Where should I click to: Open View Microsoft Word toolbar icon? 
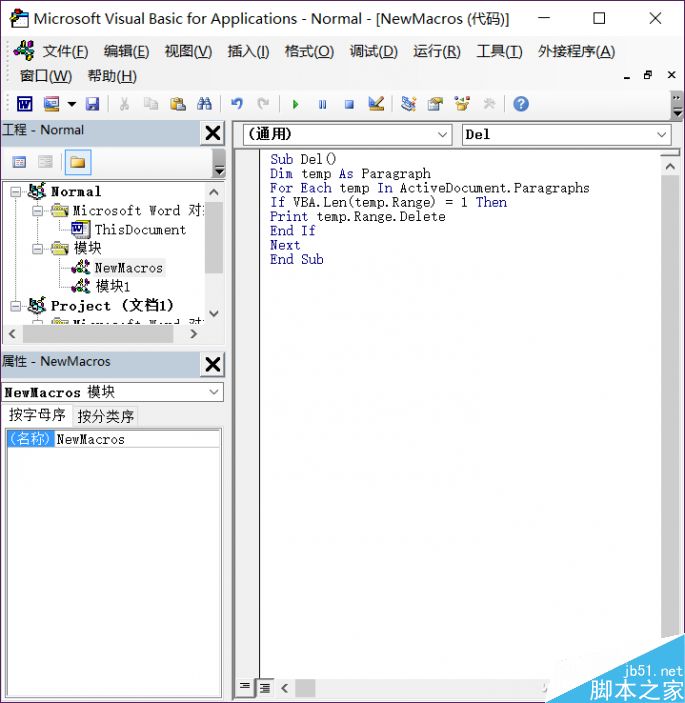tap(25, 104)
